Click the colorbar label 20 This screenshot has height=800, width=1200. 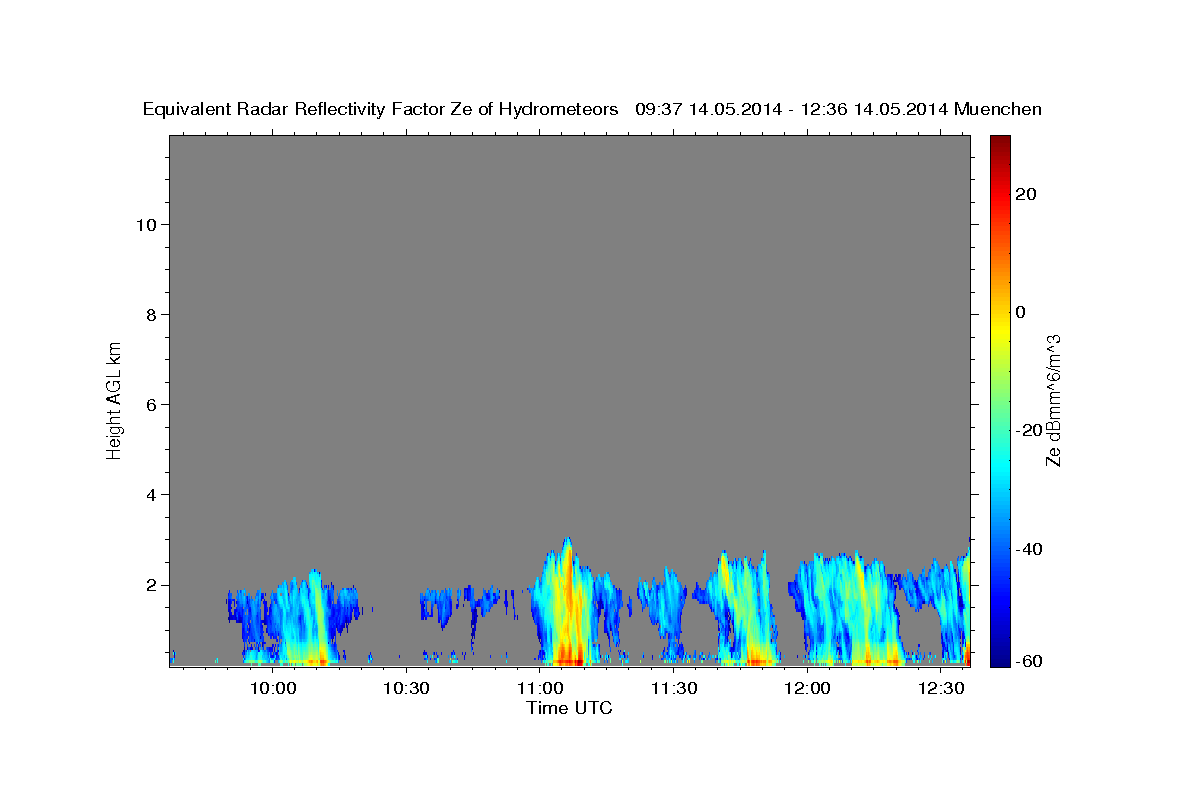pyautogui.click(x=1025, y=194)
